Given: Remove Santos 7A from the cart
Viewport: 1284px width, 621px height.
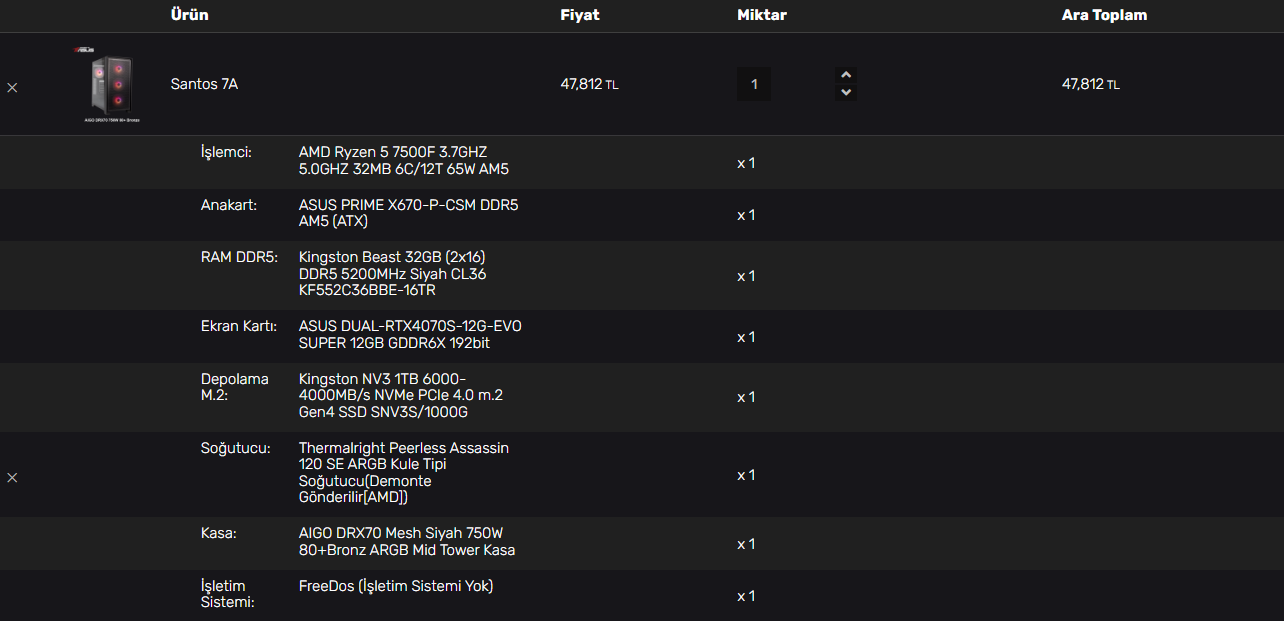Looking at the screenshot, I should (x=12, y=88).
